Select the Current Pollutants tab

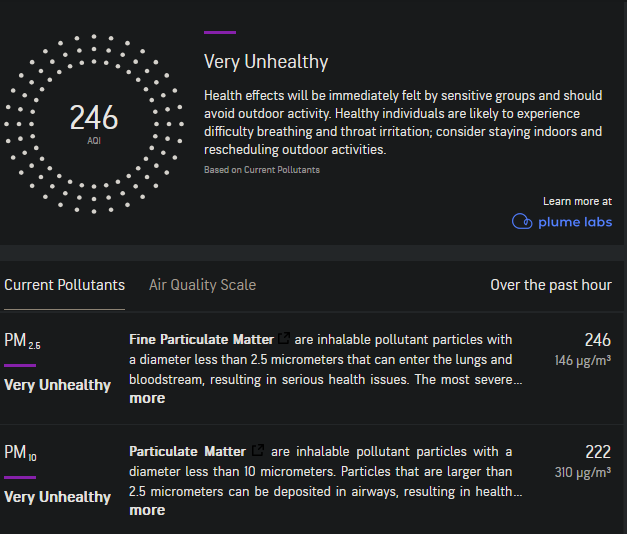pos(65,285)
